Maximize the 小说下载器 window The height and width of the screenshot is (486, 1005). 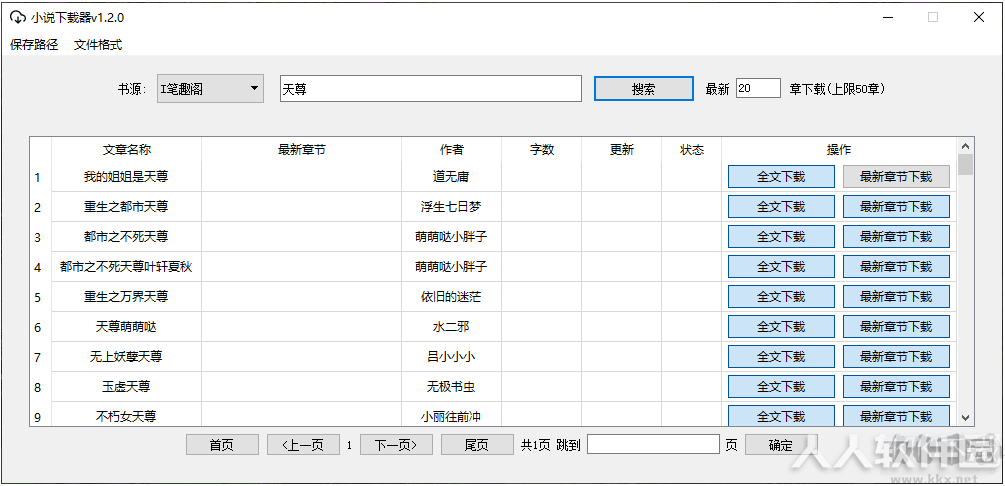(x=933, y=17)
